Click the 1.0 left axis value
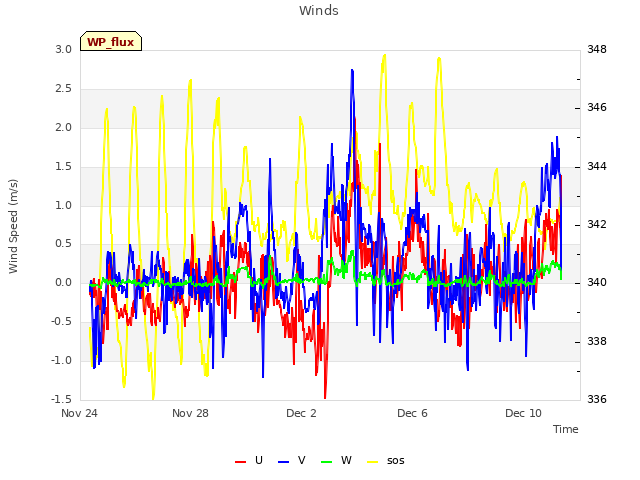Image resolution: width=640 pixels, height=480 pixels. click(64, 205)
